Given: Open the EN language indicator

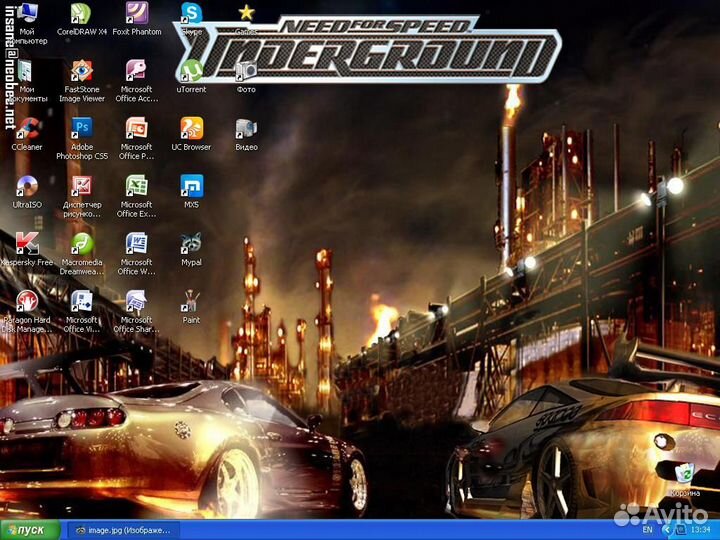Looking at the screenshot, I should [647, 530].
